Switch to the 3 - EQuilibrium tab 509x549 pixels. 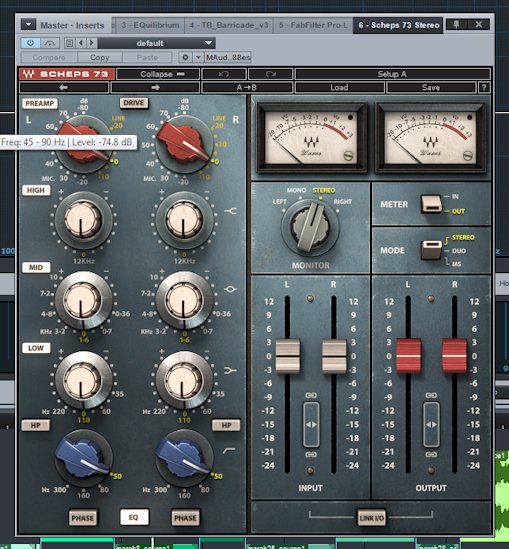pos(150,25)
